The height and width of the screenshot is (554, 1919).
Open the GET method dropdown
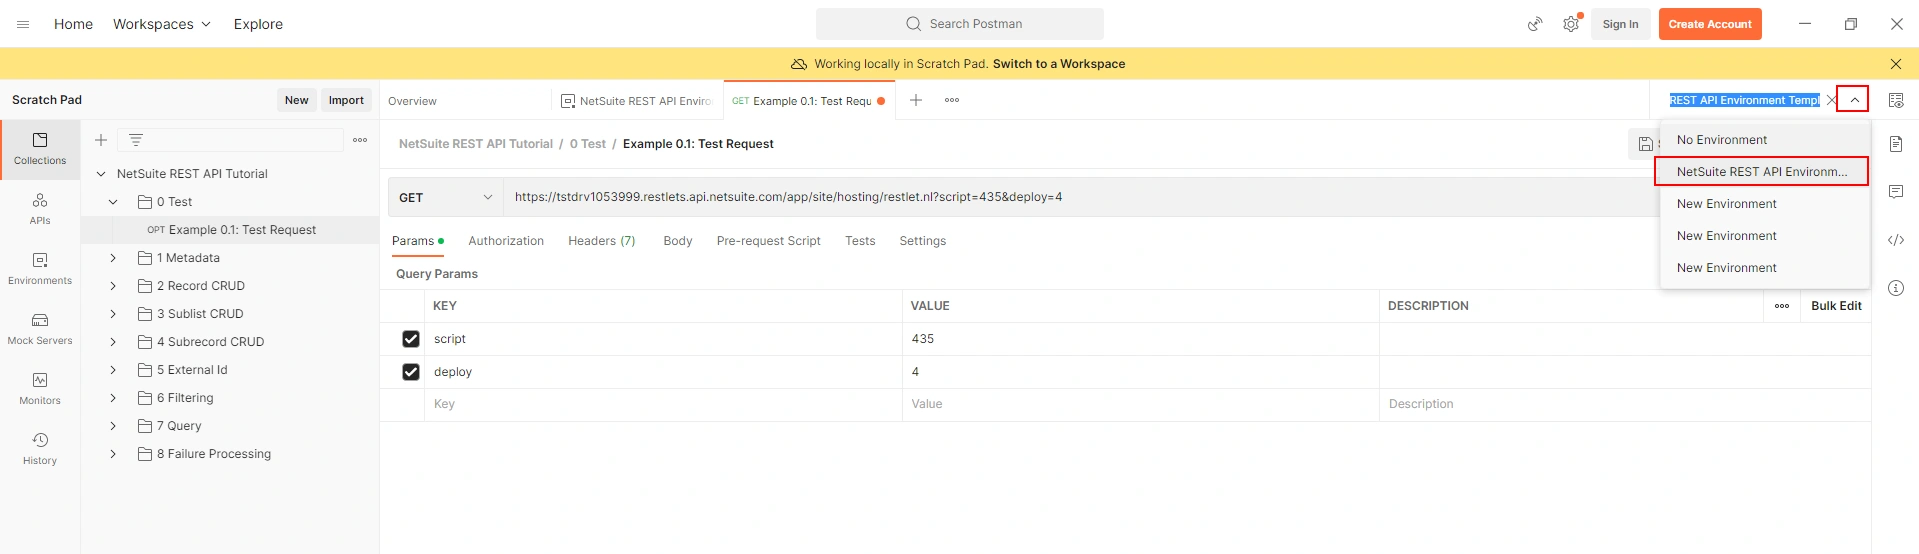pos(446,197)
